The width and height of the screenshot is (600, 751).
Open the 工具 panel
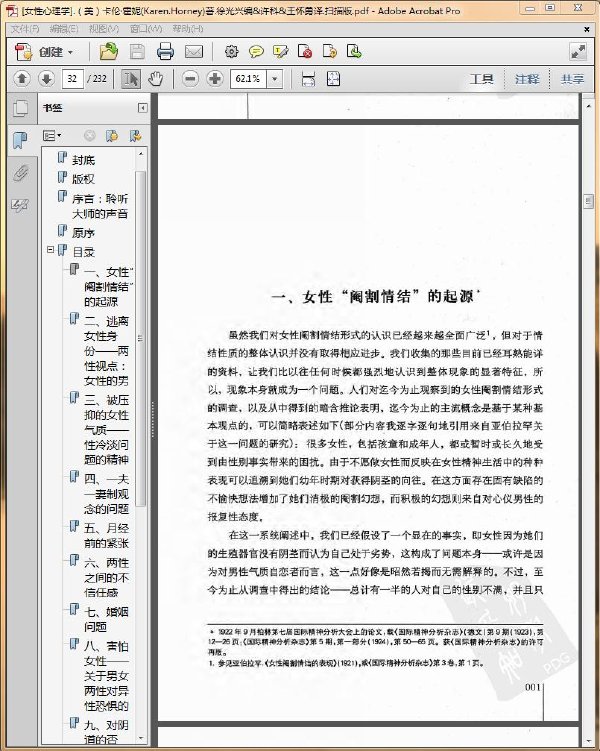(481, 79)
